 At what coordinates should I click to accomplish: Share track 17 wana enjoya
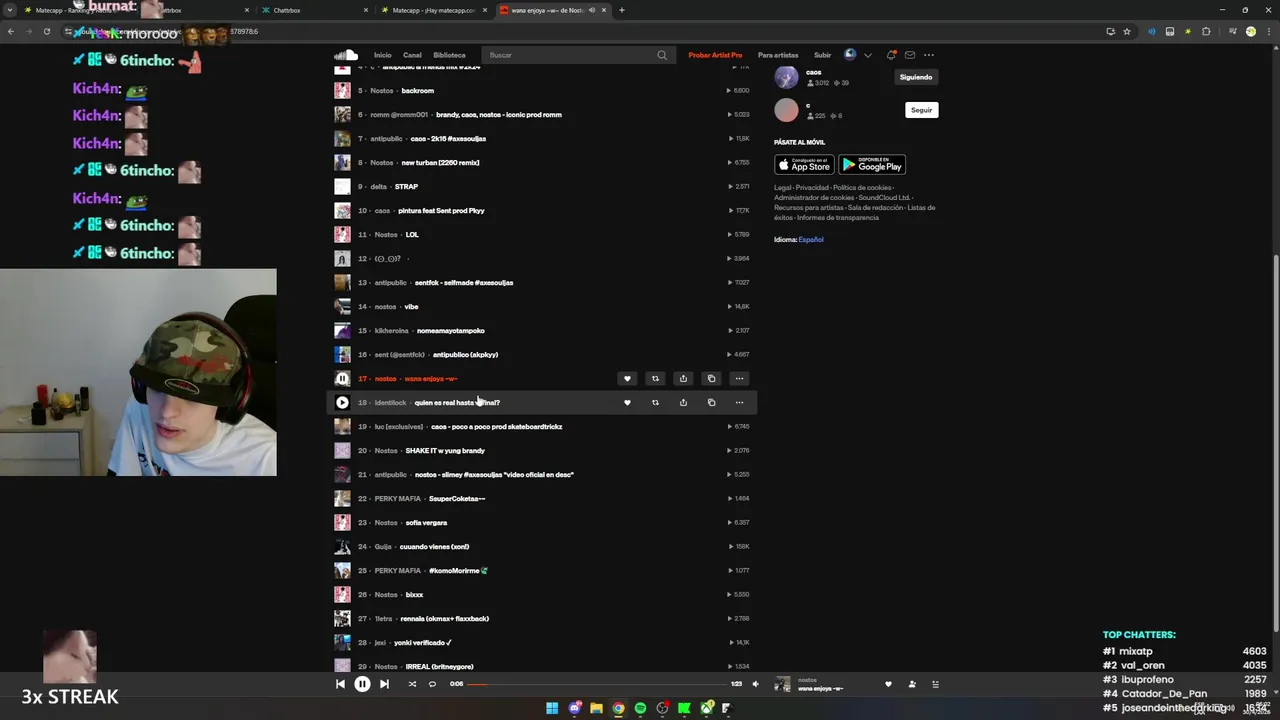point(683,378)
